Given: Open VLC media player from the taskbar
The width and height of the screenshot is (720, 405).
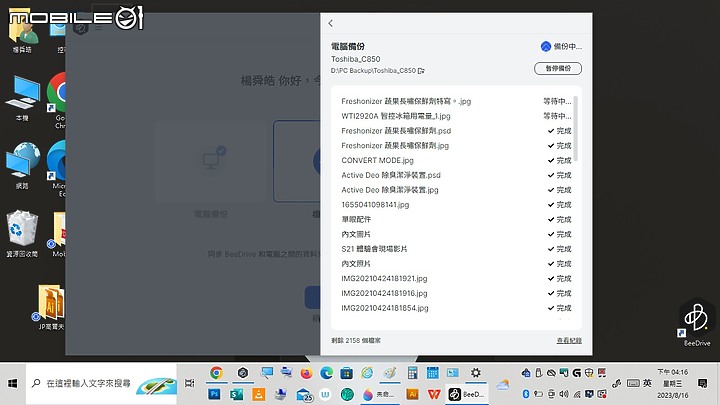Looking at the screenshot, I should [259, 394].
